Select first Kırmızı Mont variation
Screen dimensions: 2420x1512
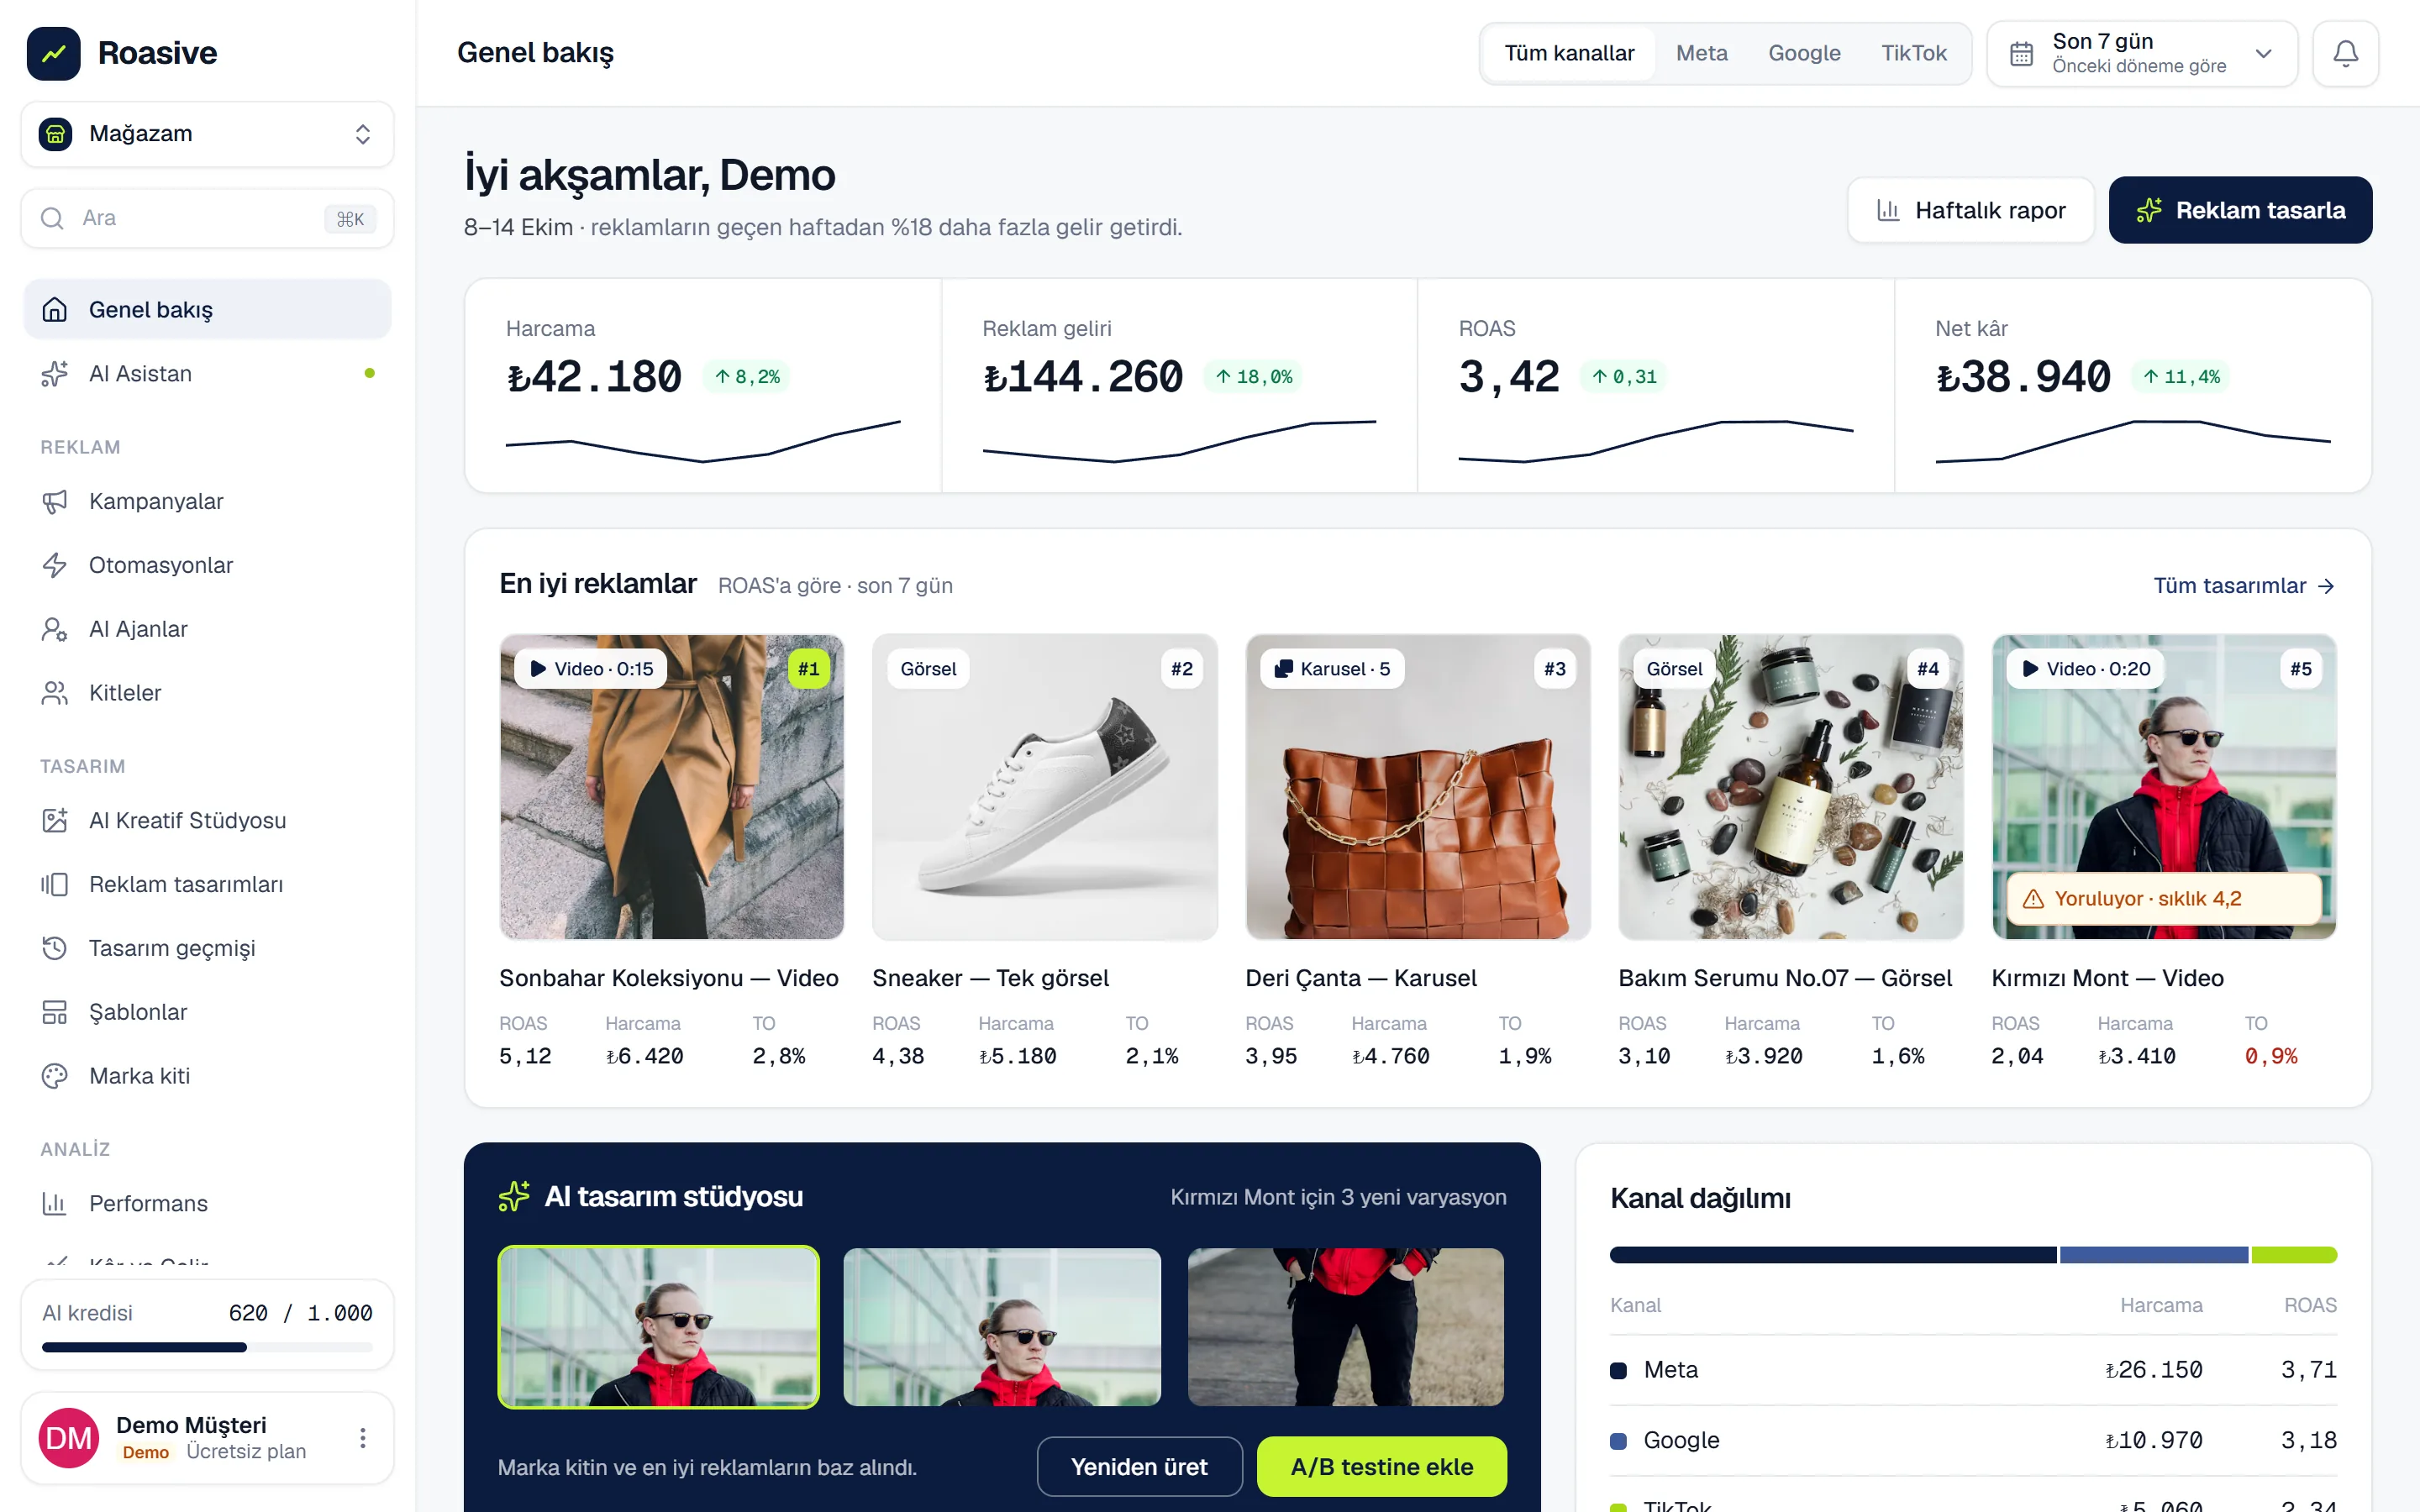point(659,1327)
